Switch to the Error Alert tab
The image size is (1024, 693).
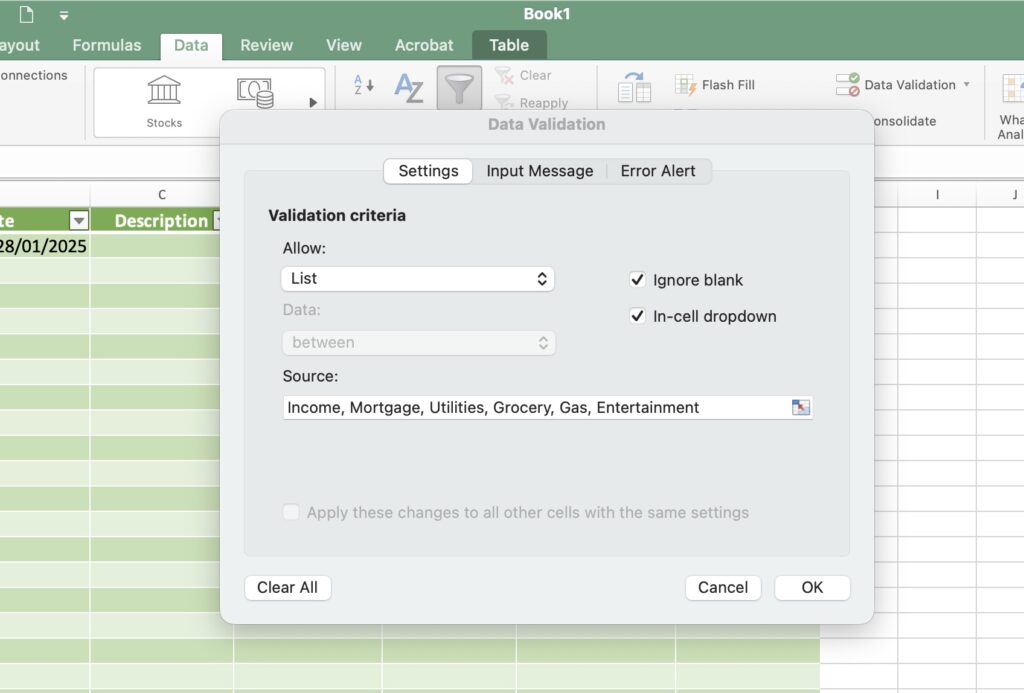click(x=658, y=171)
